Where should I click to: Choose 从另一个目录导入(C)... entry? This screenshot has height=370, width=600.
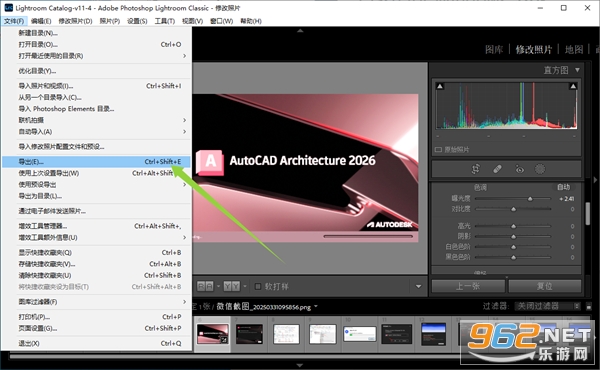(x=96, y=98)
